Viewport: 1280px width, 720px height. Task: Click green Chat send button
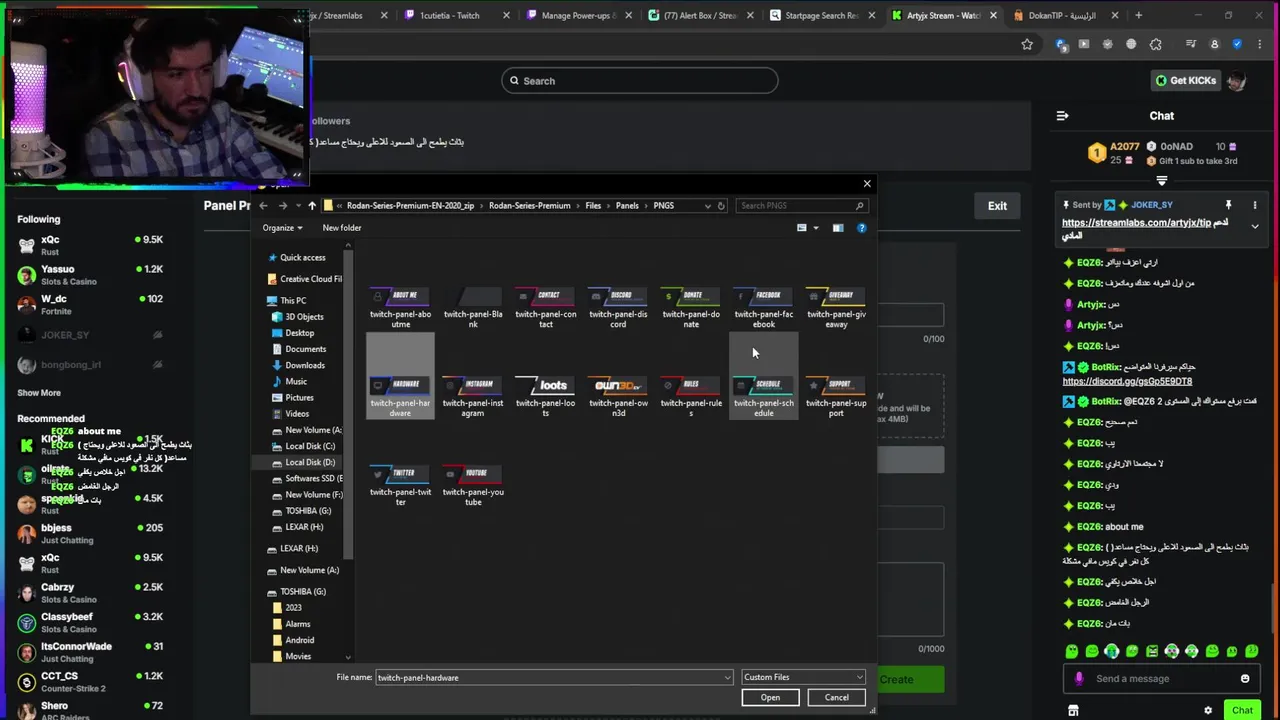1242,710
